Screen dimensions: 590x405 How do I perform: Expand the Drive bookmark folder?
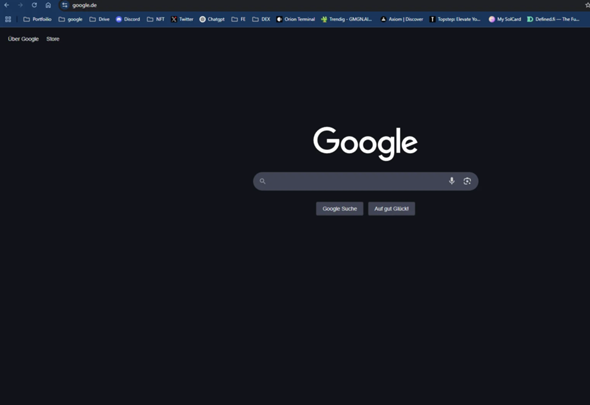[x=100, y=19]
